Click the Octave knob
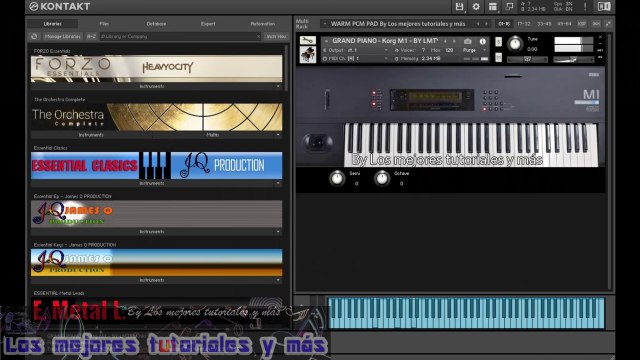The image size is (640, 360). click(x=382, y=178)
